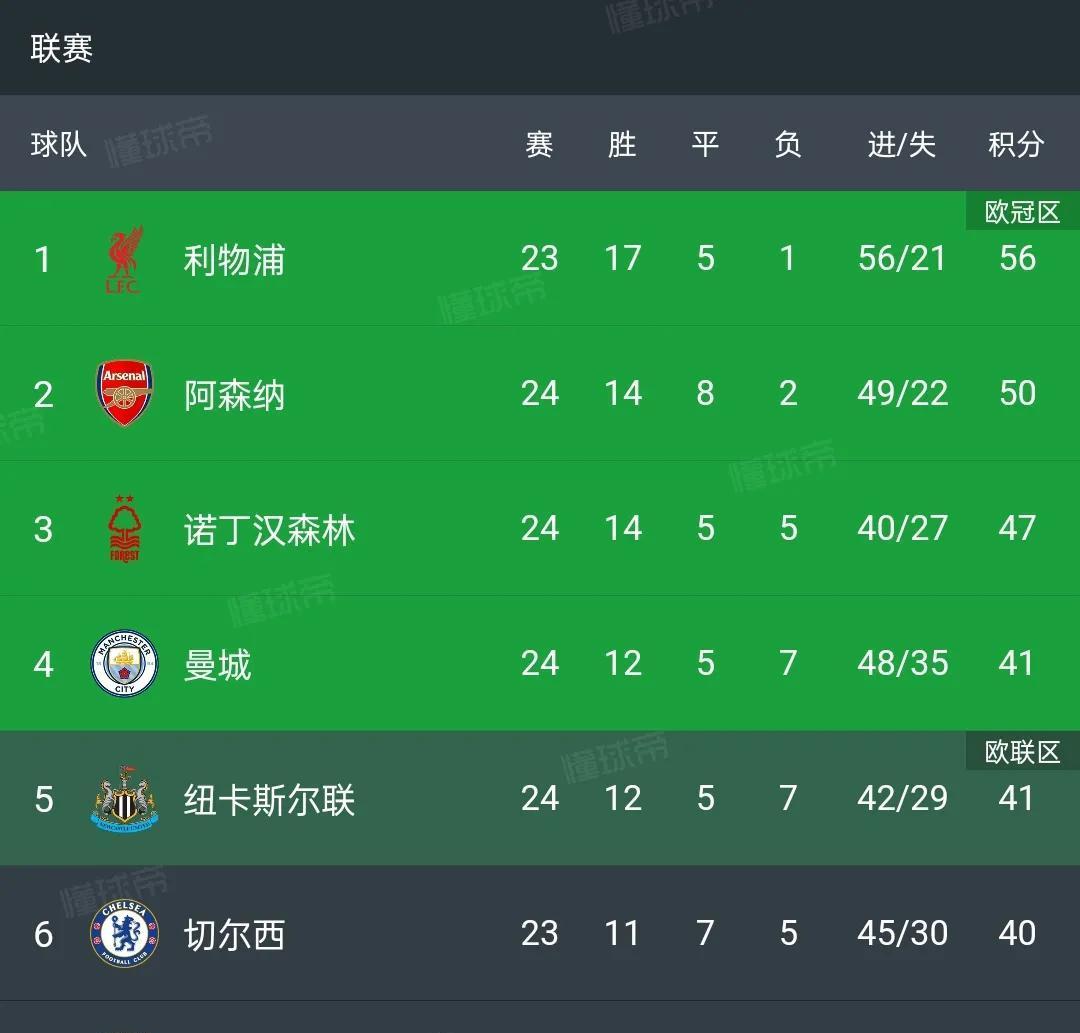Switch to the 联赛 tab
This screenshot has width=1080, height=1033.
(x=61, y=48)
